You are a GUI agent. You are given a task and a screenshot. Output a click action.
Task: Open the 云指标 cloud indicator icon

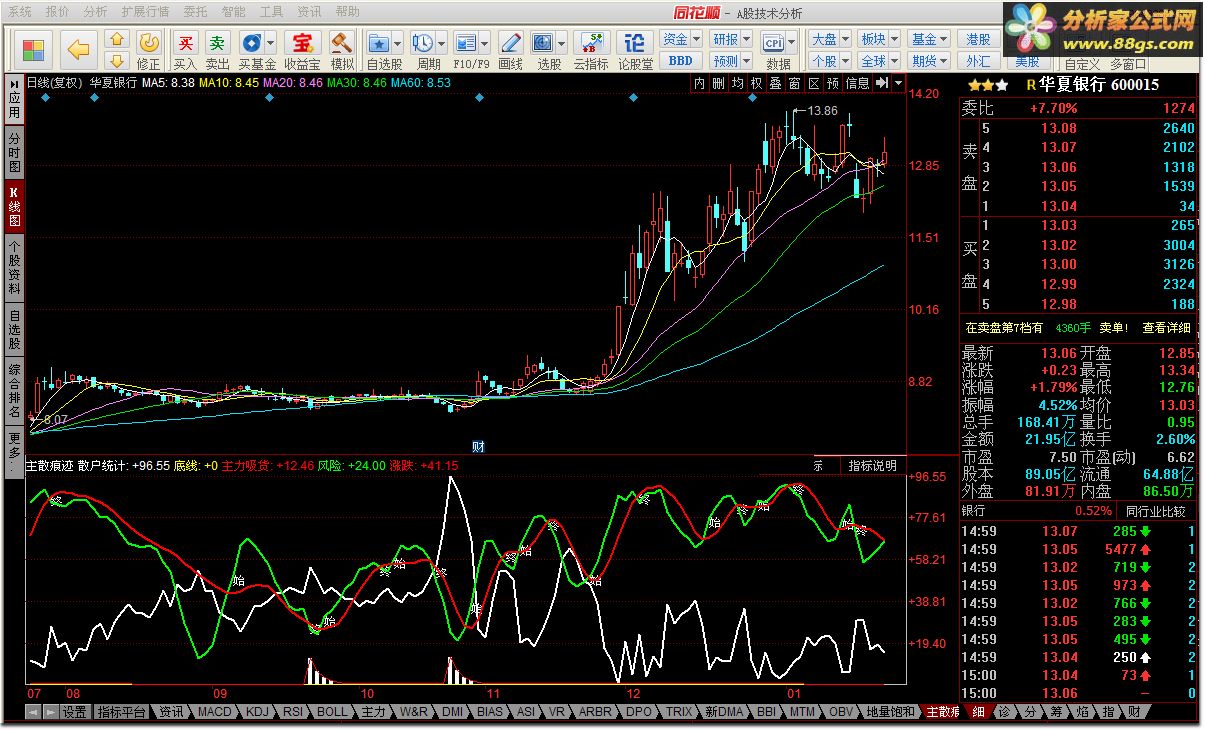point(590,42)
